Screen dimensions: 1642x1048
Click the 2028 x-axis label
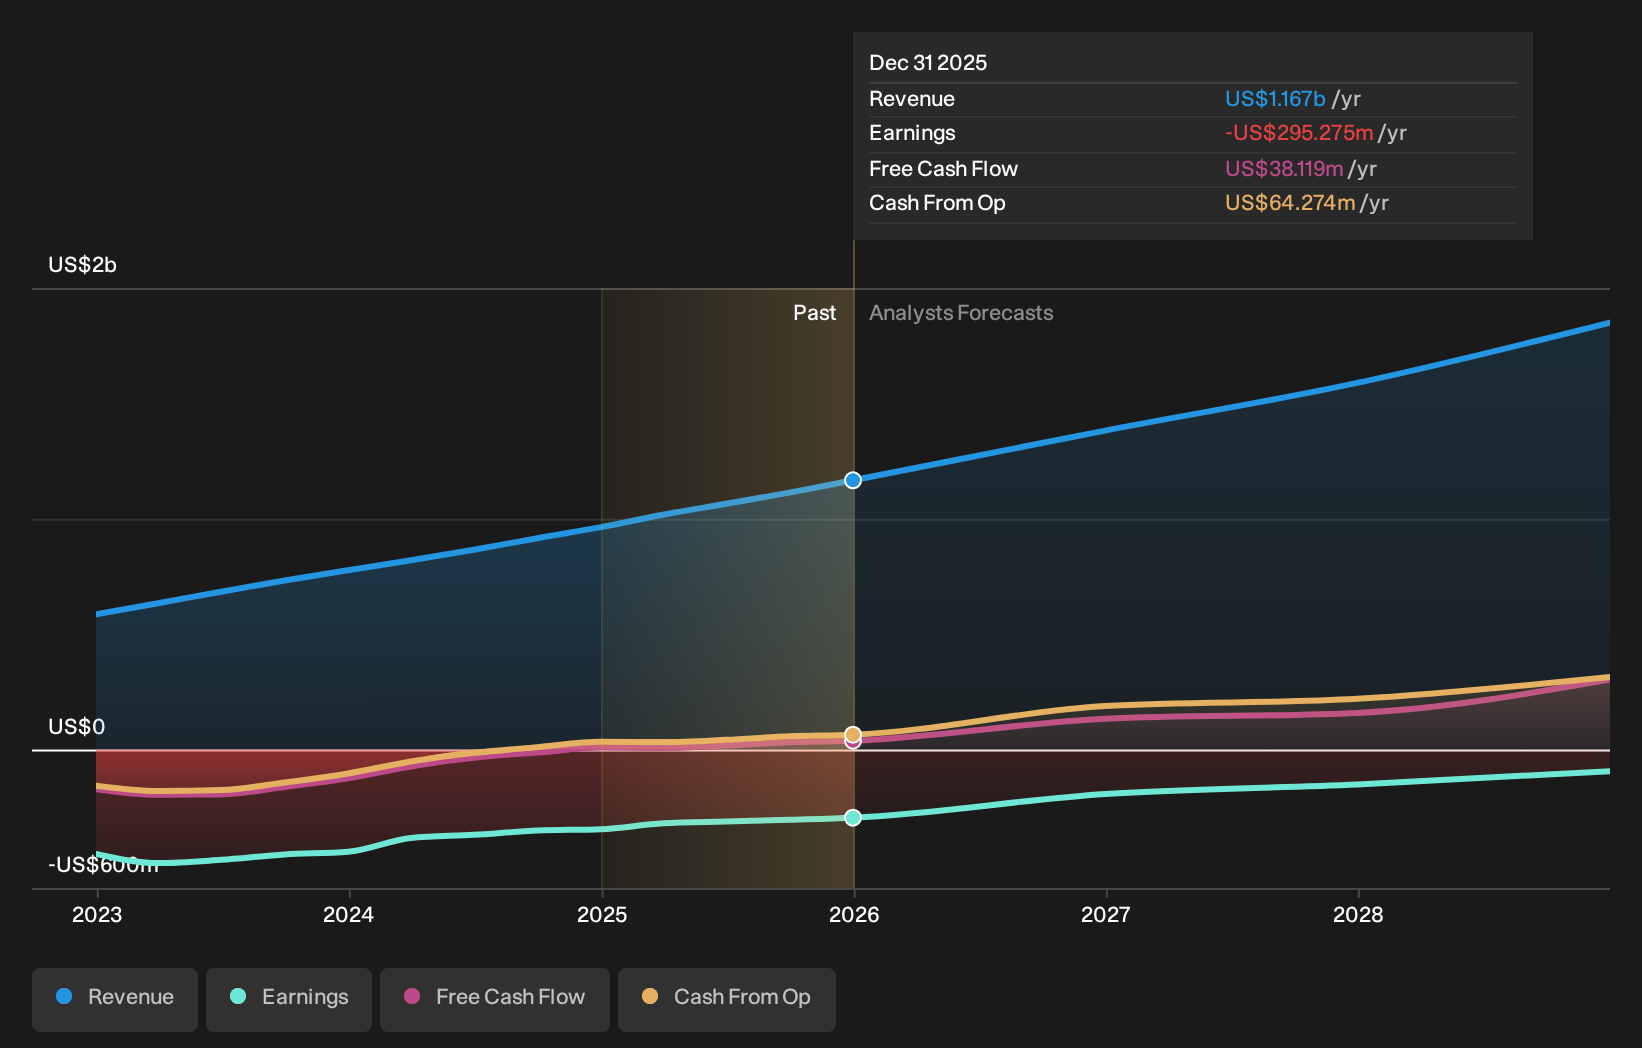pyautogui.click(x=1358, y=914)
